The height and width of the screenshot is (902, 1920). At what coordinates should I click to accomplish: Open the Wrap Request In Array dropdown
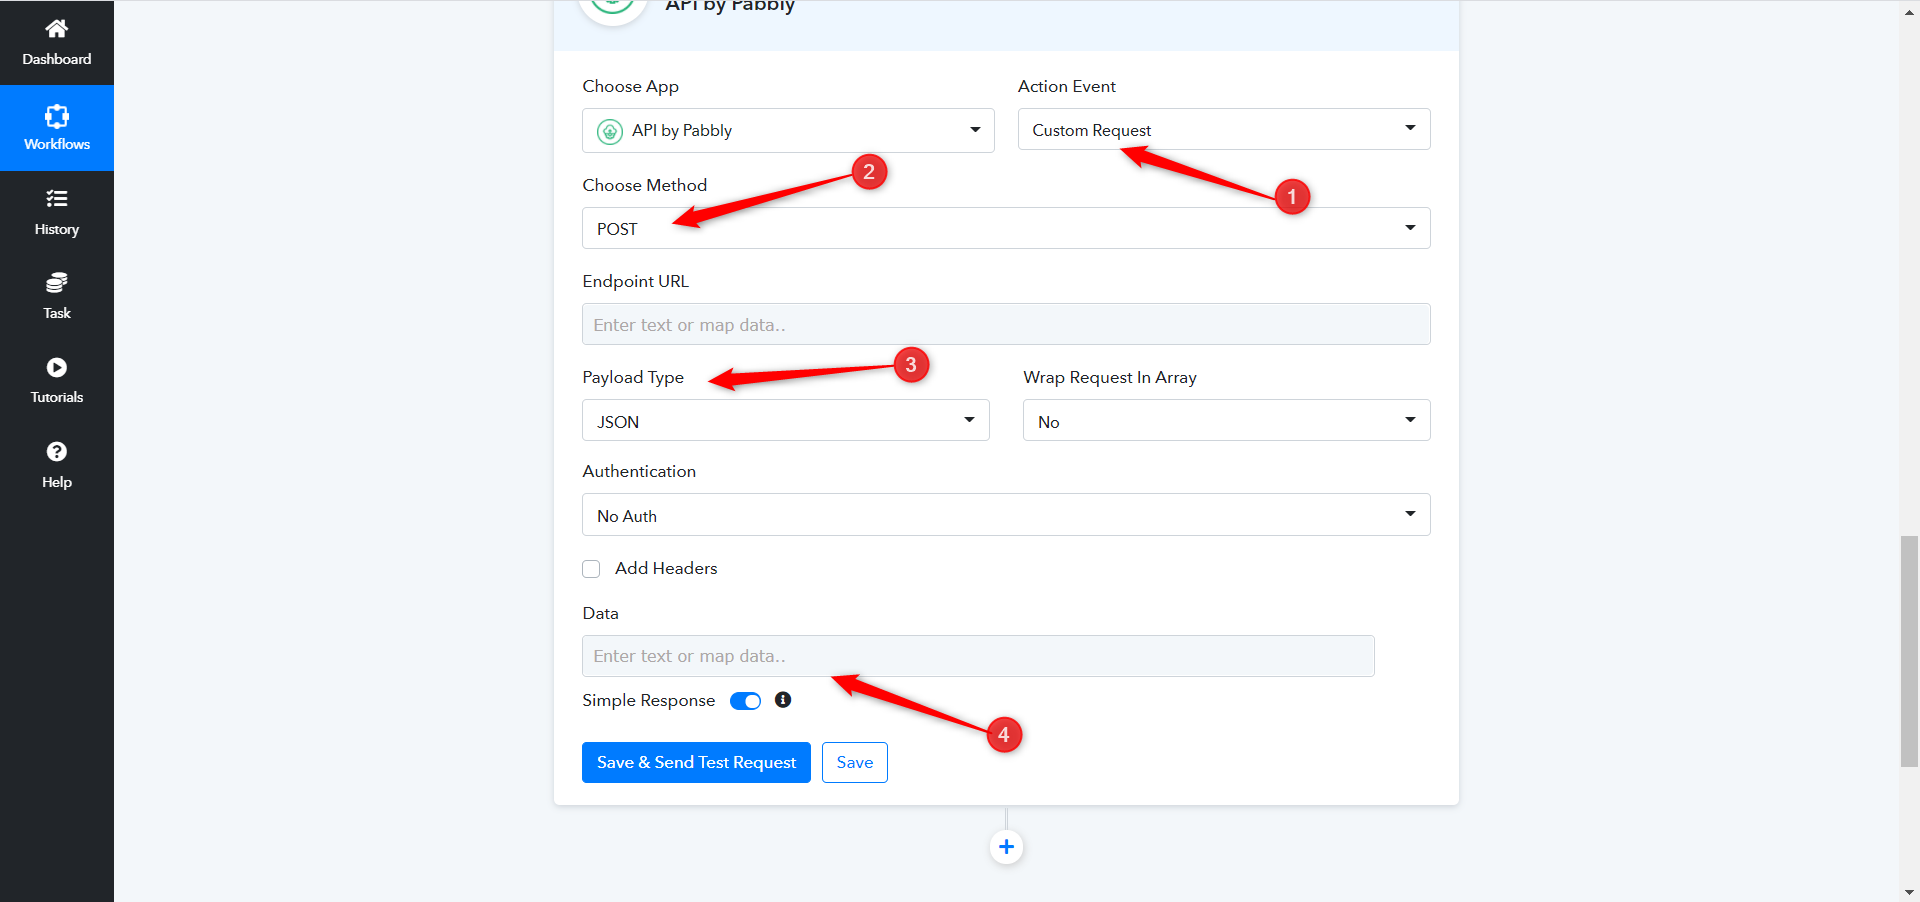[x=1227, y=421]
